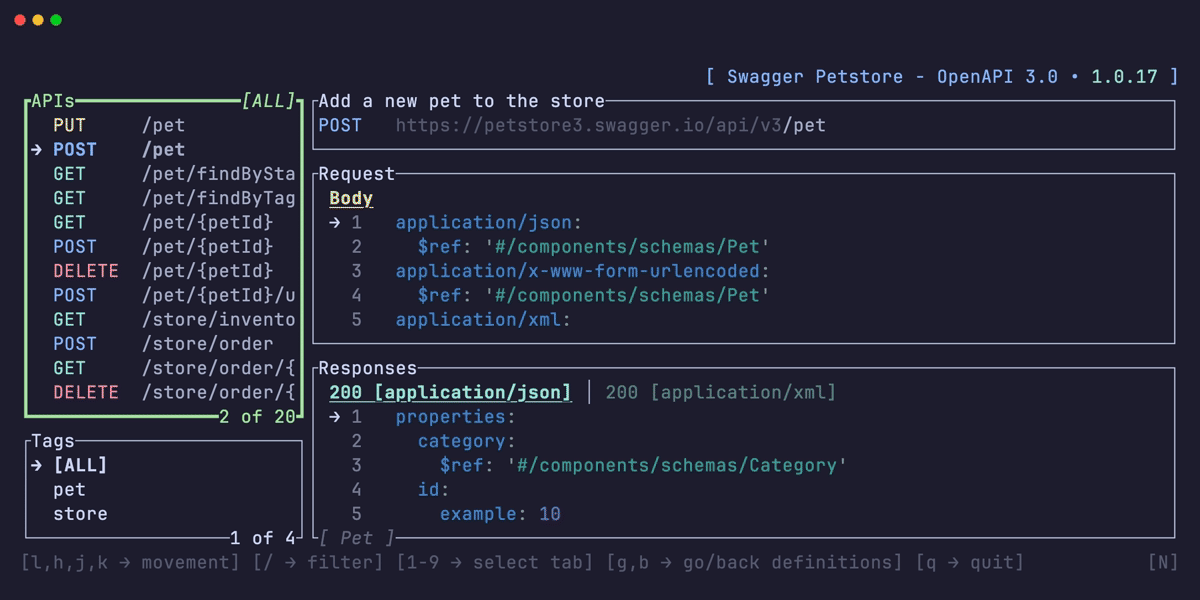The height and width of the screenshot is (600, 1200).
Task: Click the green maximize window button
Action: (x=56, y=20)
